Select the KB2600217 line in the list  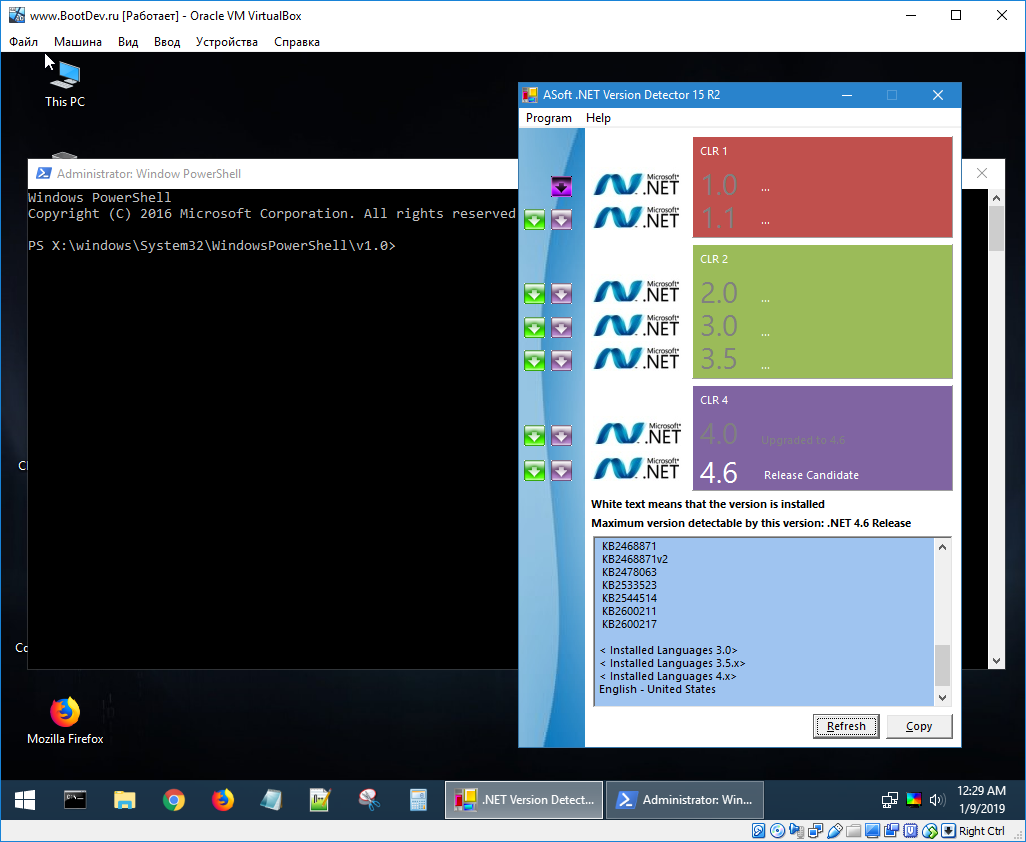(629, 624)
